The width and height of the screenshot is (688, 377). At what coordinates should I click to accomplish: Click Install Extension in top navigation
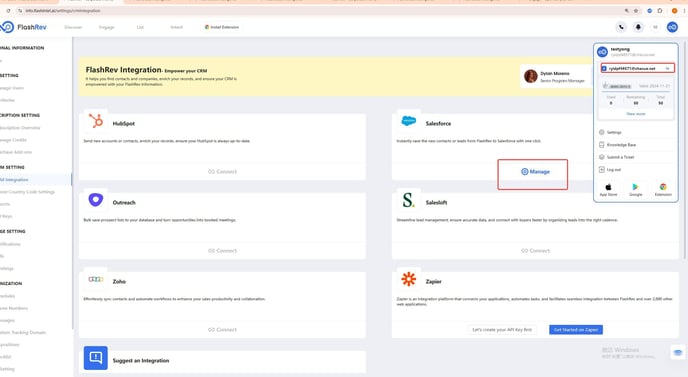(x=222, y=27)
